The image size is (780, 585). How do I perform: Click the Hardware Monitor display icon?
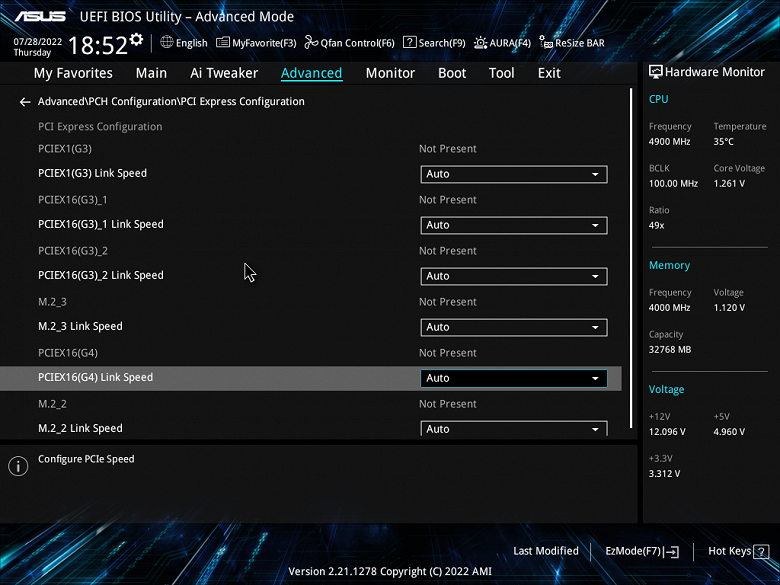(656, 72)
